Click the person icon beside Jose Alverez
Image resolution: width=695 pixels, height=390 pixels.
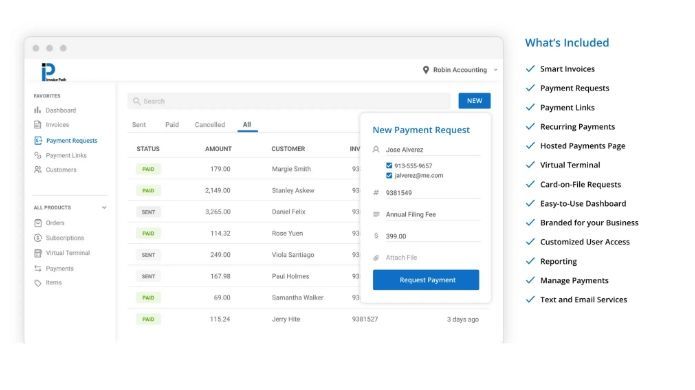376,149
